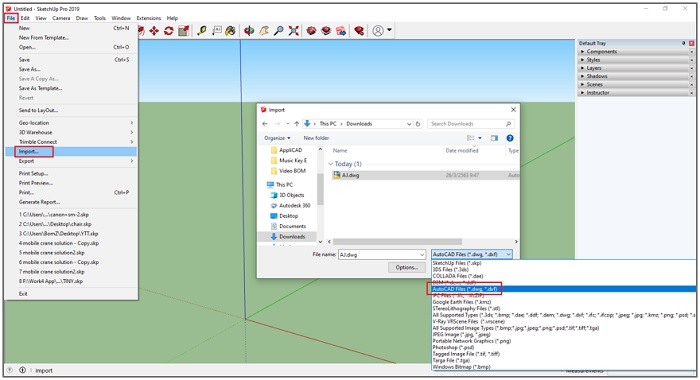This screenshot has height=380, width=700.
Task: Select the Pan hand tool
Action: coord(264,31)
